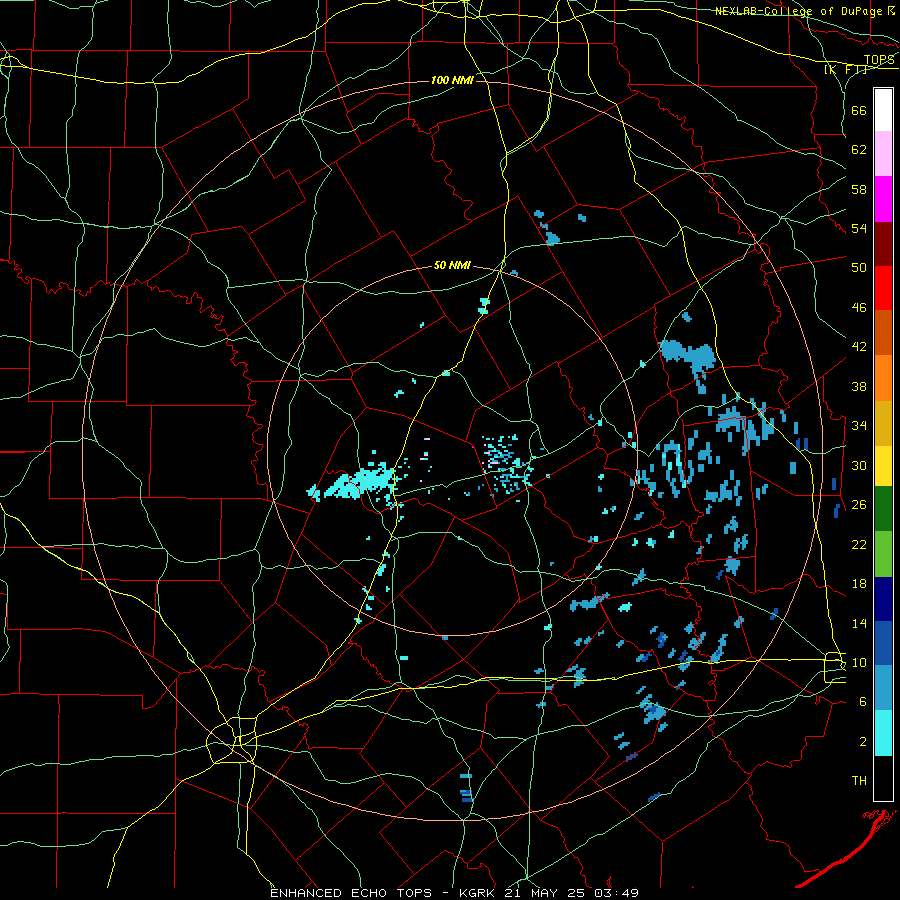Click the legend value 54
Image resolution: width=900 pixels, height=900 pixels.
859,228
